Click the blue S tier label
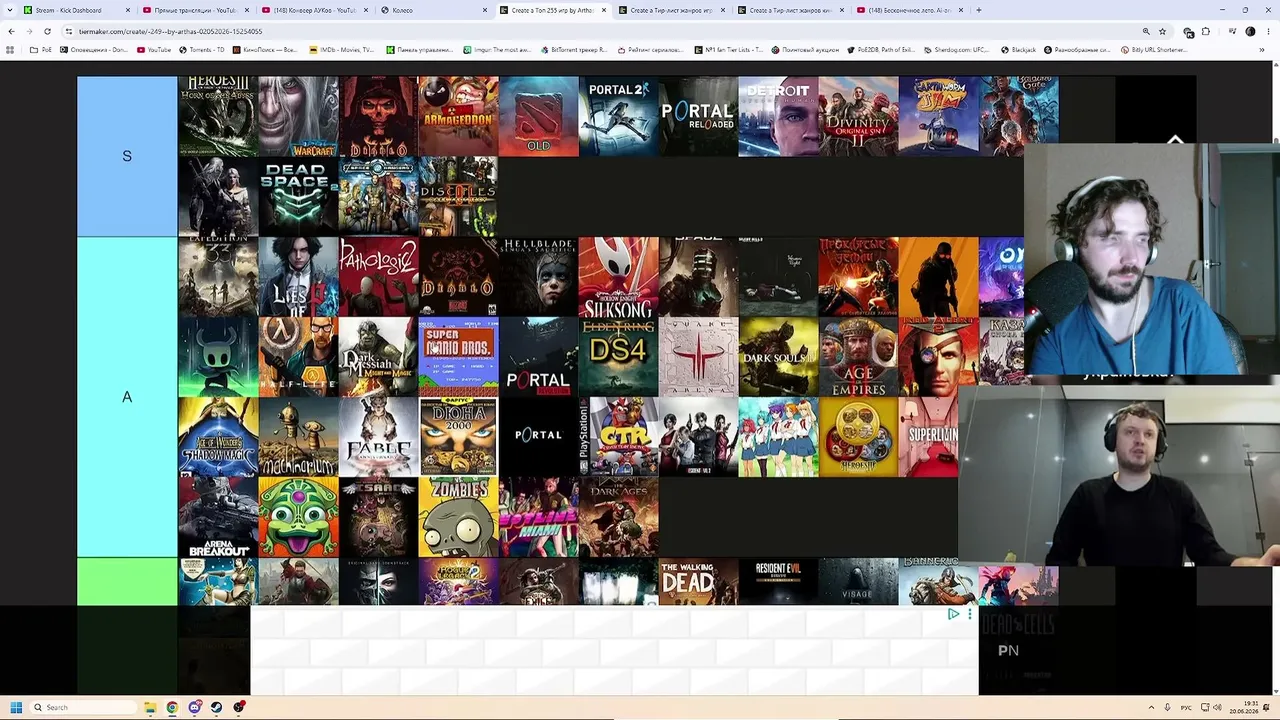Viewport: 1280px width, 720px height. (127, 156)
